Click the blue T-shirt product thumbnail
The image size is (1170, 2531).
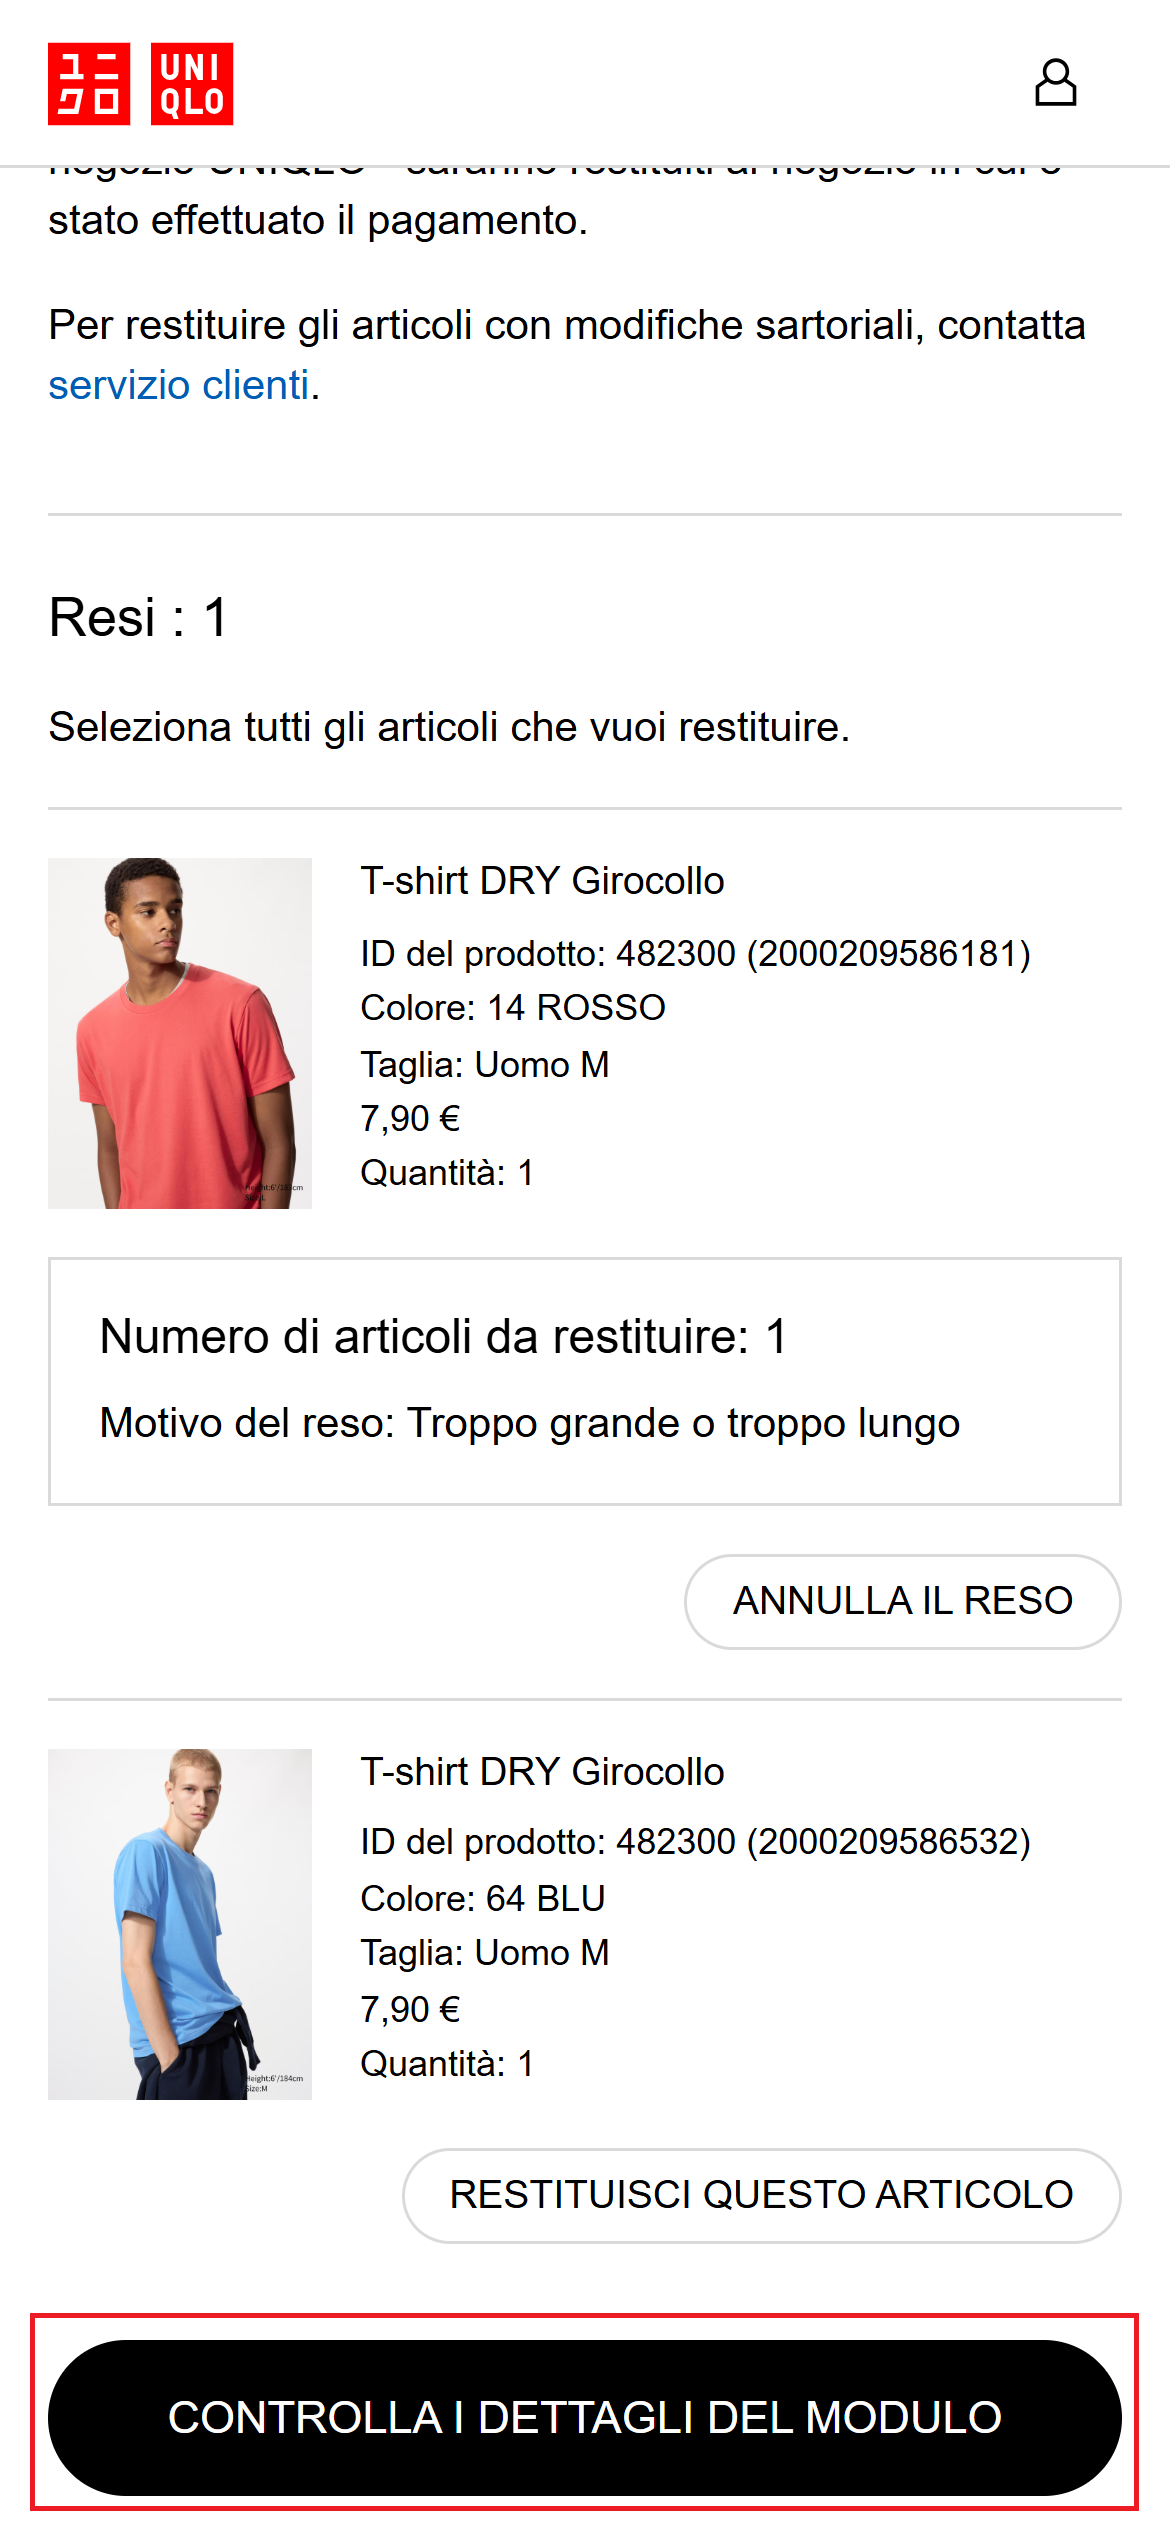pos(180,1924)
